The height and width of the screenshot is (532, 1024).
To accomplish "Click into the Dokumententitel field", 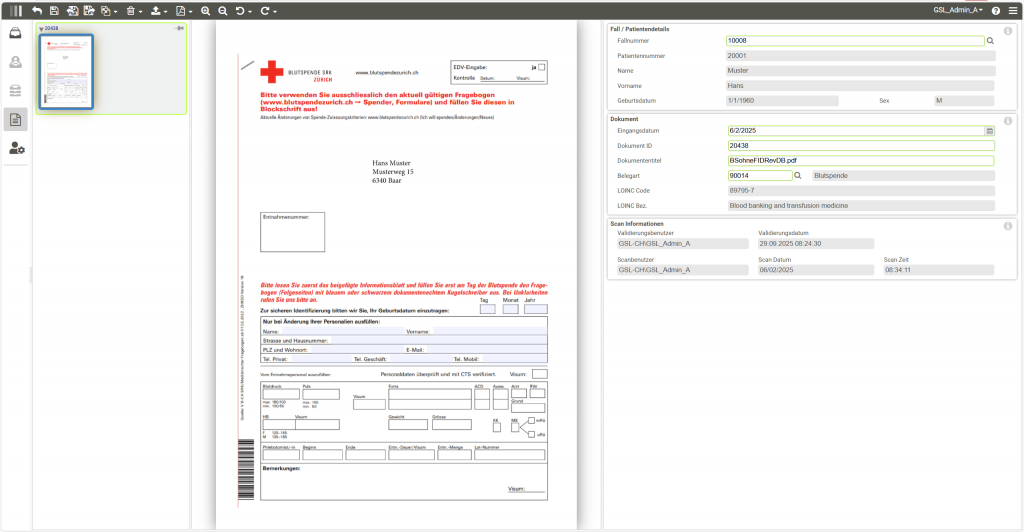I will [x=859, y=160].
